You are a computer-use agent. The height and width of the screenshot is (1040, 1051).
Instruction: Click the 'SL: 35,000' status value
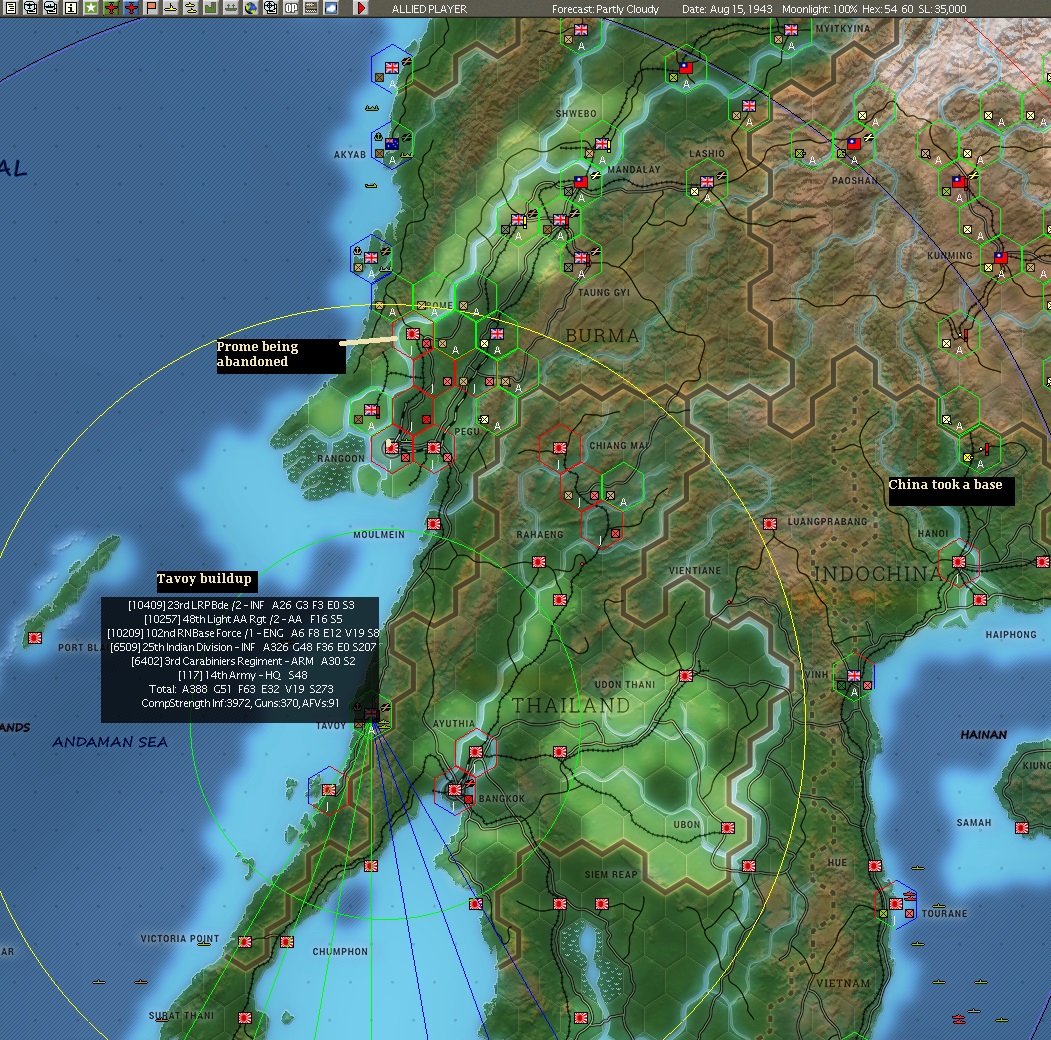tap(943, 9)
